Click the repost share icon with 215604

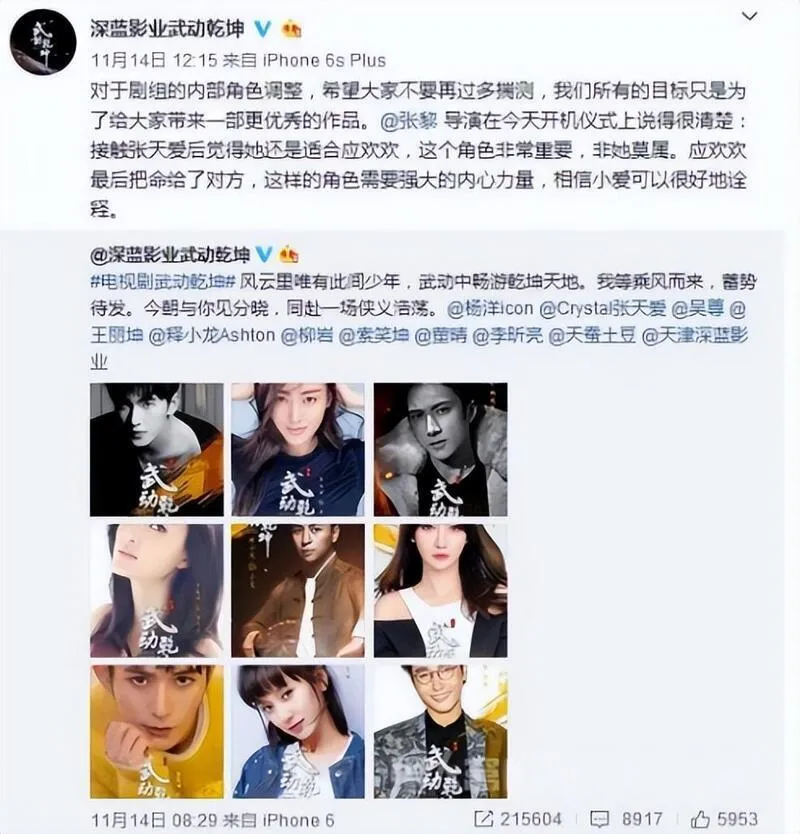(x=483, y=819)
